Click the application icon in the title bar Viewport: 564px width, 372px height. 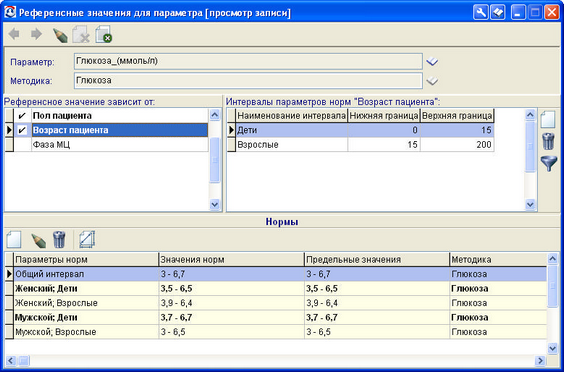point(10,13)
